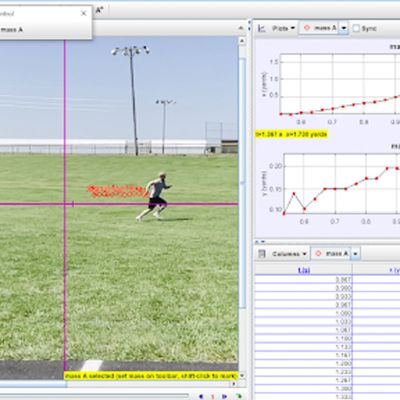Image resolution: width=400 pixels, height=400 pixels.
Task: Sort table by t (s) column header
Action: (x=303, y=270)
